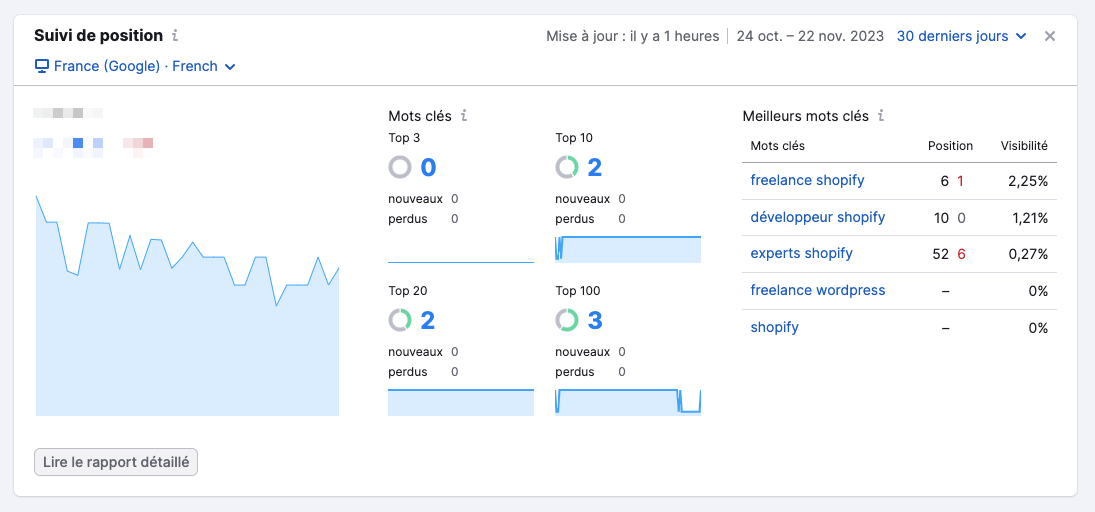
Task: Click the desktop monitor icon near France
Action: pyautogui.click(x=41, y=66)
